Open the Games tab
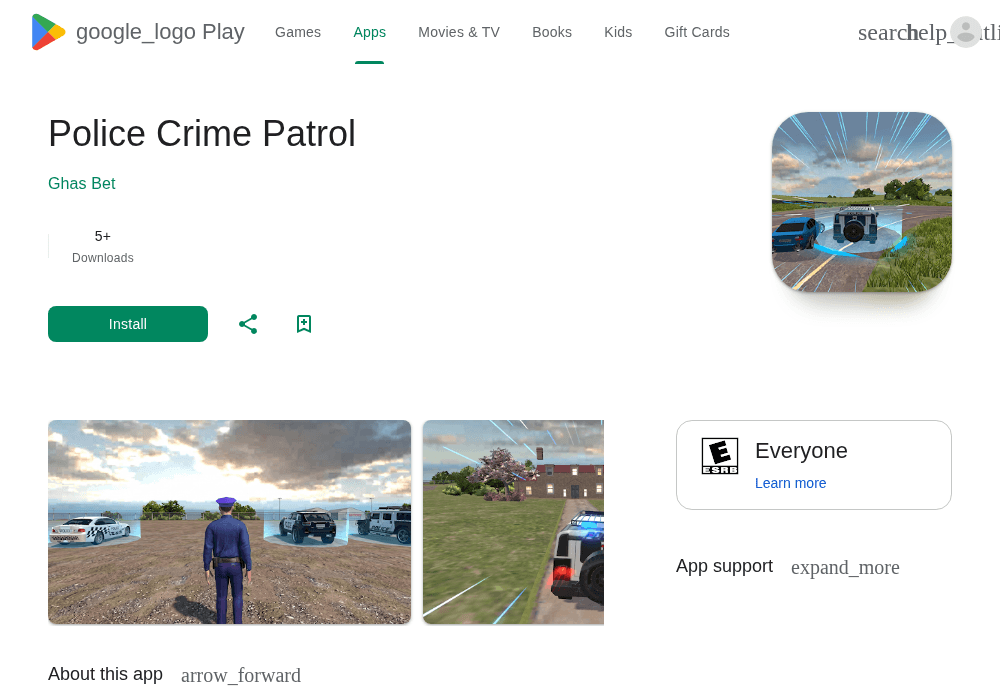The image size is (1000, 700). (298, 32)
